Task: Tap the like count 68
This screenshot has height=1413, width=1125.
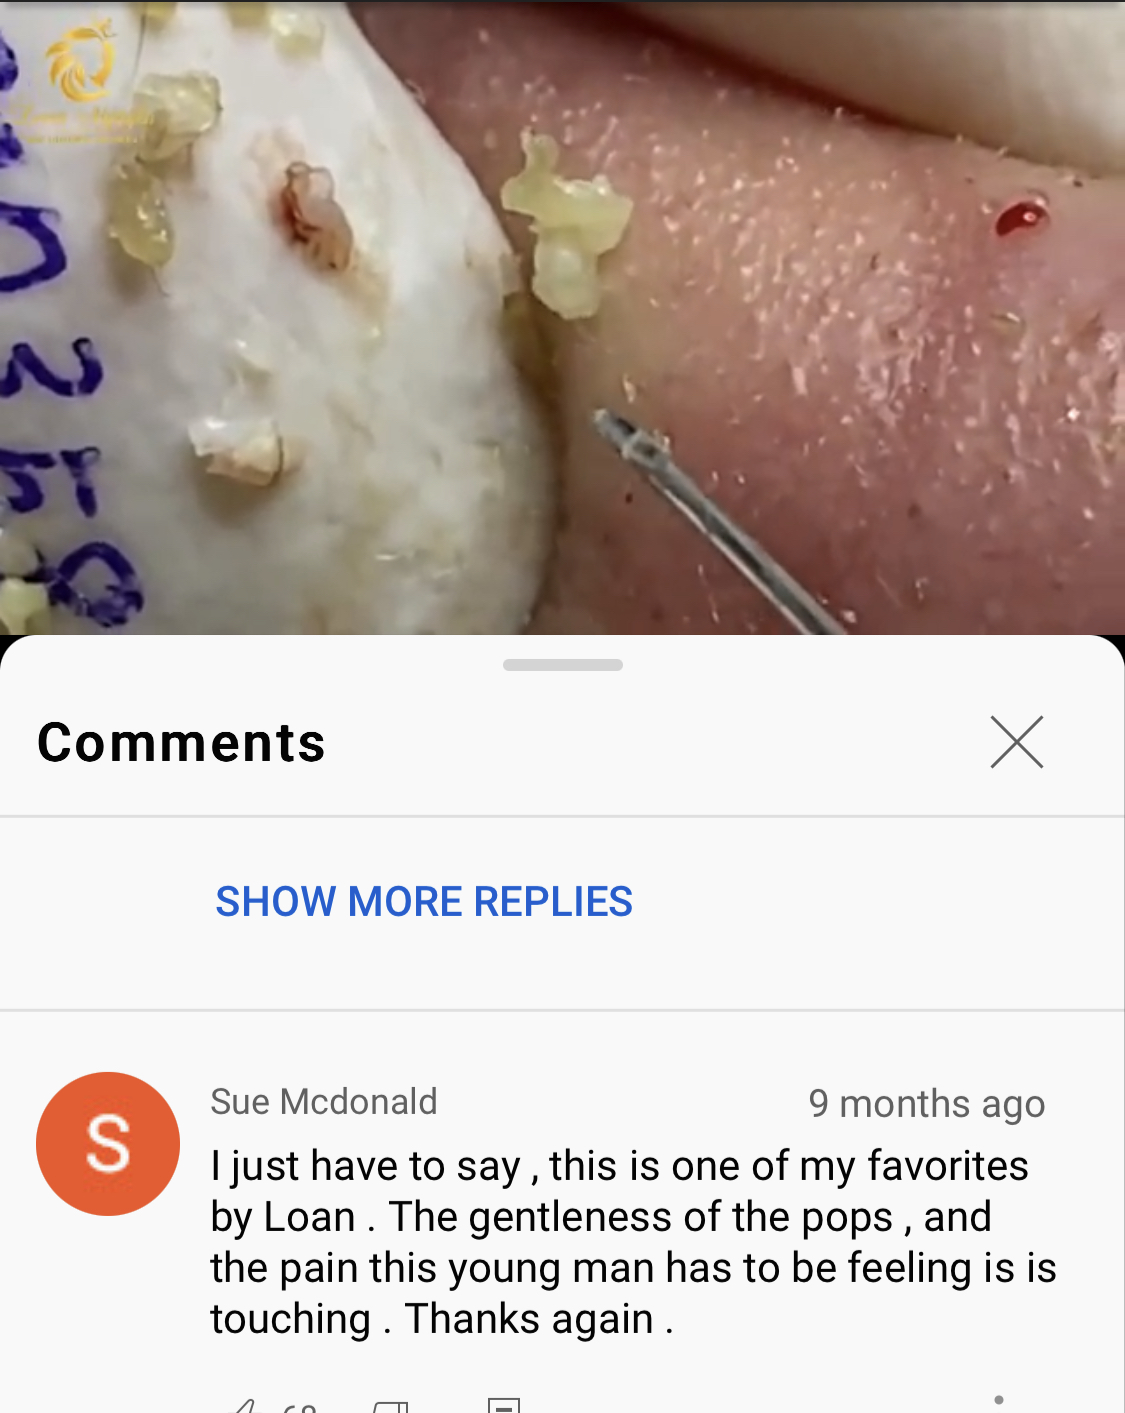Action: tap(299, 1407)
